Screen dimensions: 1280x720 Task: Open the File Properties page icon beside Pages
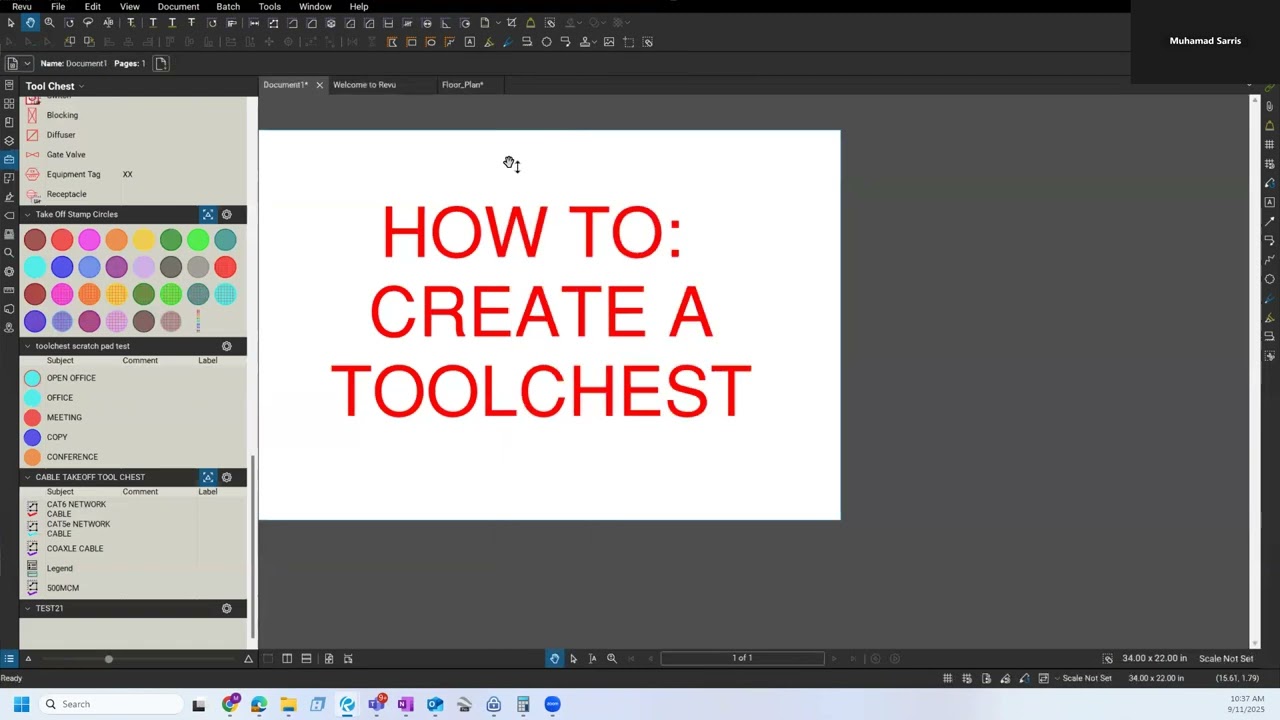[161, 63]
